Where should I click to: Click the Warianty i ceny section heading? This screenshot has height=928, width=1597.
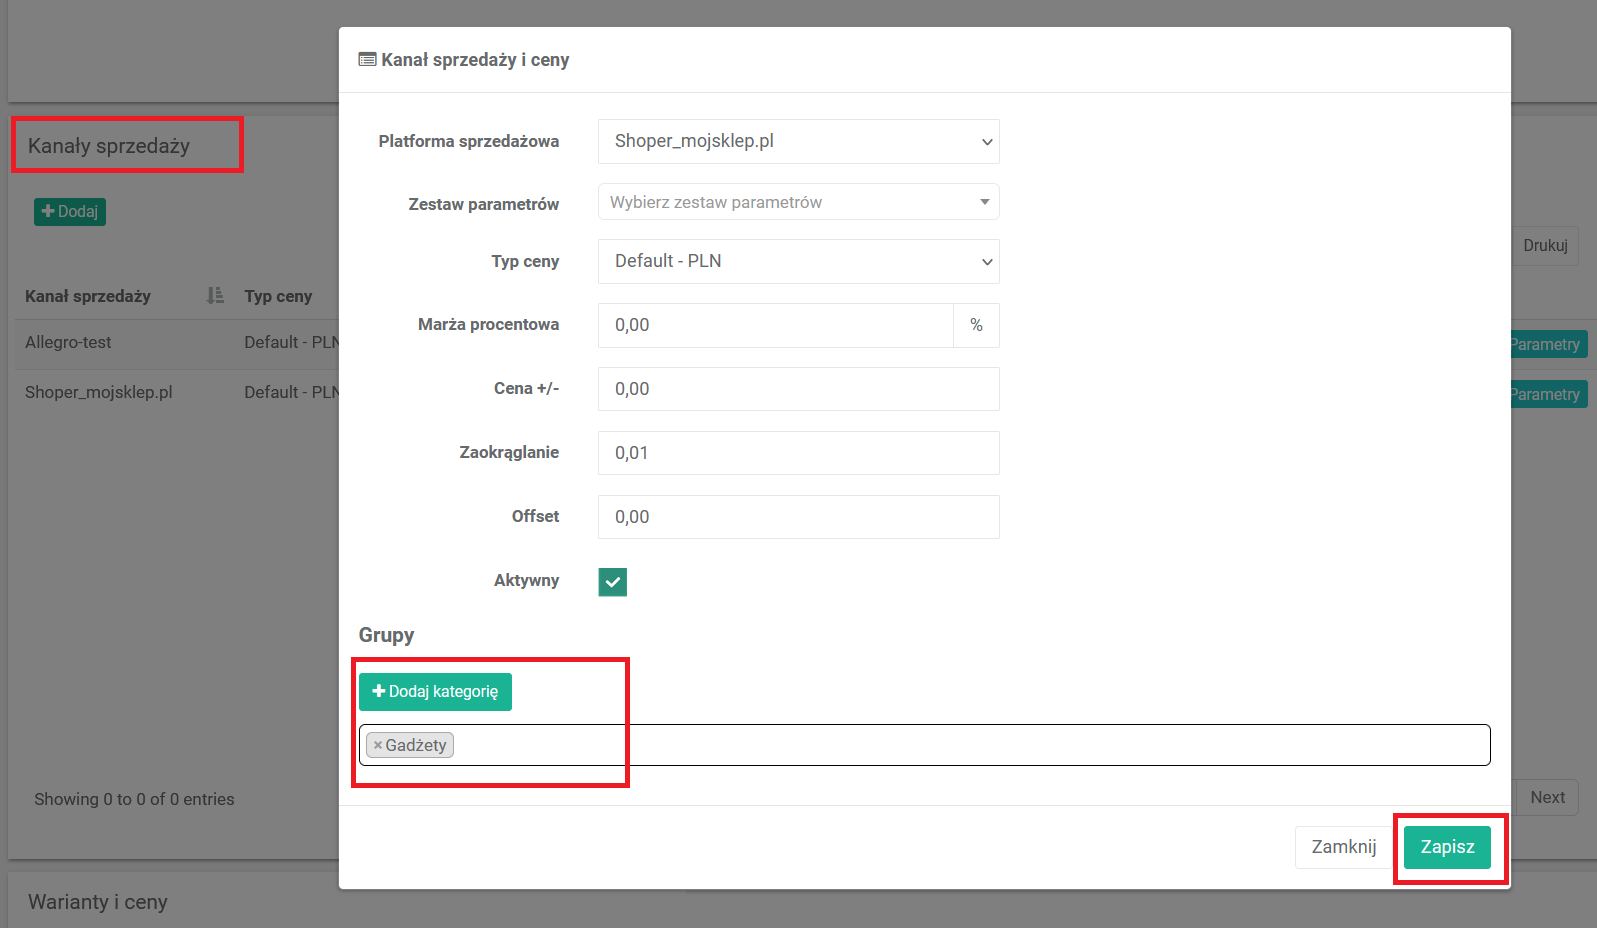[x=98, y=902]
